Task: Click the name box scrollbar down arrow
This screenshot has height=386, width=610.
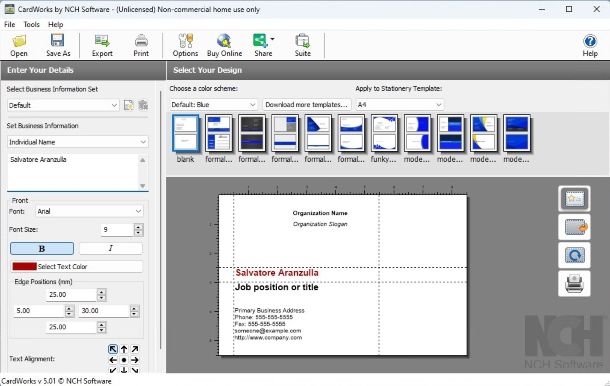Action: point(143,186)
